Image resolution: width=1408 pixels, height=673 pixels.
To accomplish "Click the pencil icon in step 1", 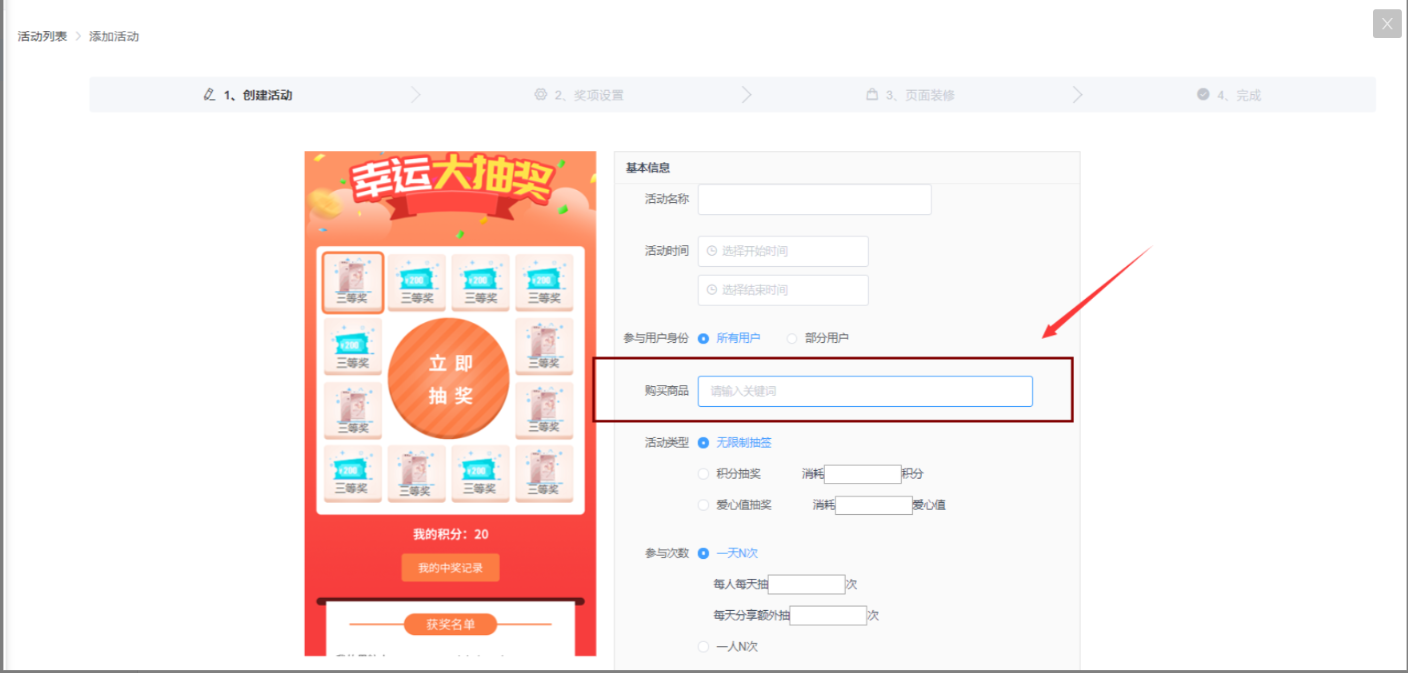I will point(209,95).
